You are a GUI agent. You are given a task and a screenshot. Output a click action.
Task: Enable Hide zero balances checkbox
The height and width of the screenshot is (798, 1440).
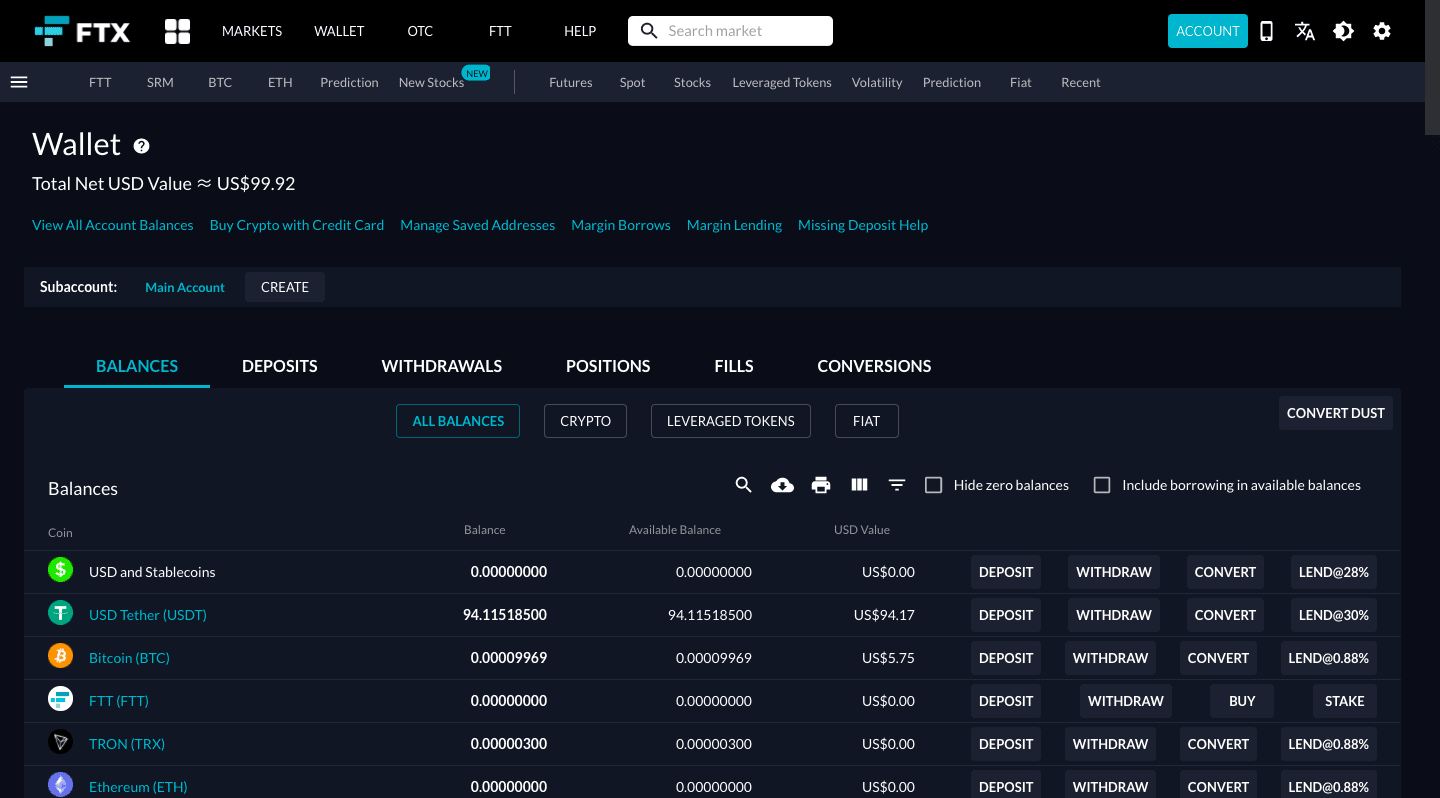tap(933, 485)
